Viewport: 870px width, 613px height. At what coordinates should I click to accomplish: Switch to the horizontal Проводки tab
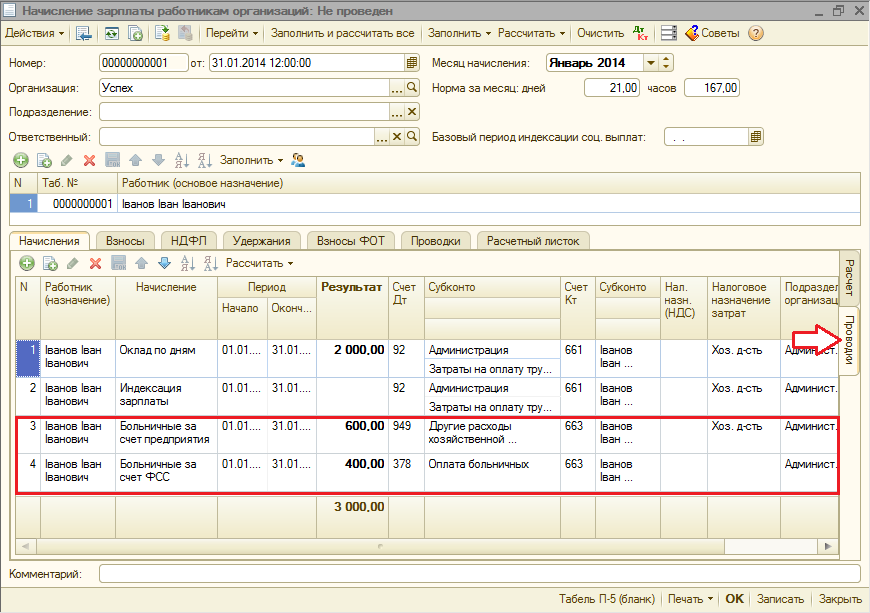pyautogui.click(x=436, y=241)
